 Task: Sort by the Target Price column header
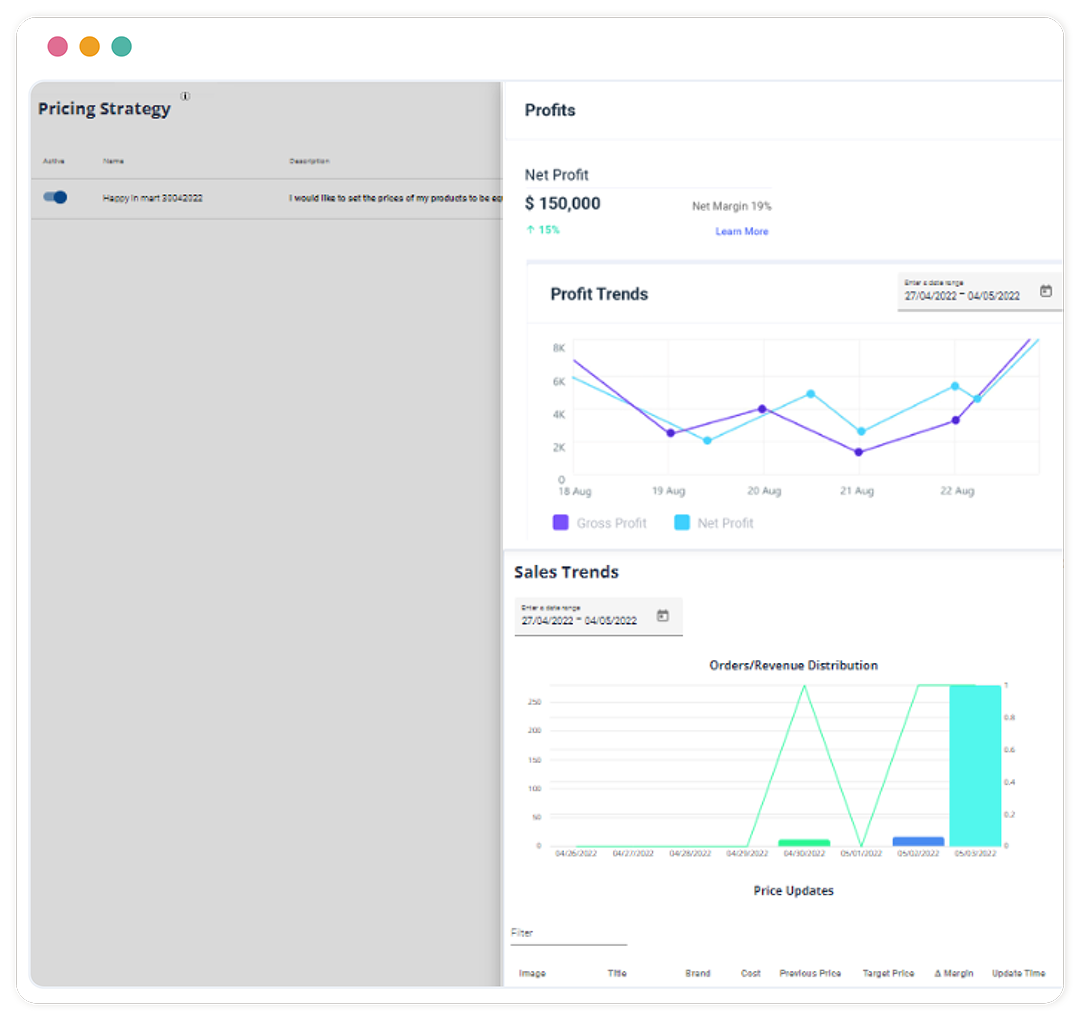click(889, 973)
